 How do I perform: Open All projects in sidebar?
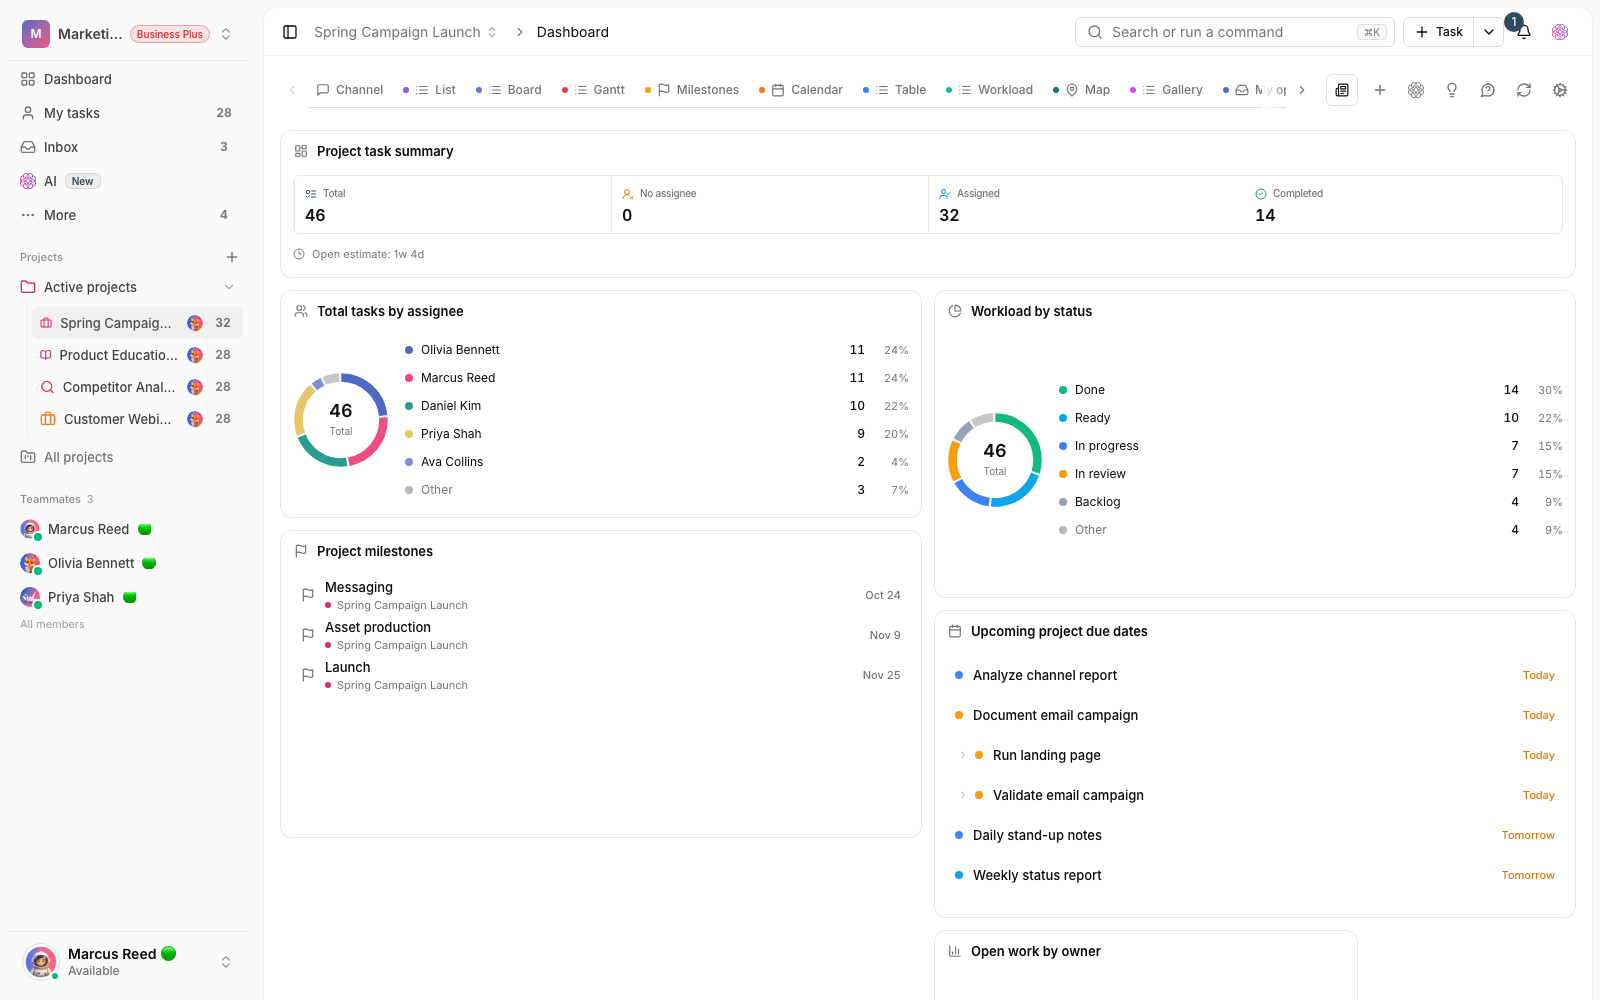click(128, 457)
